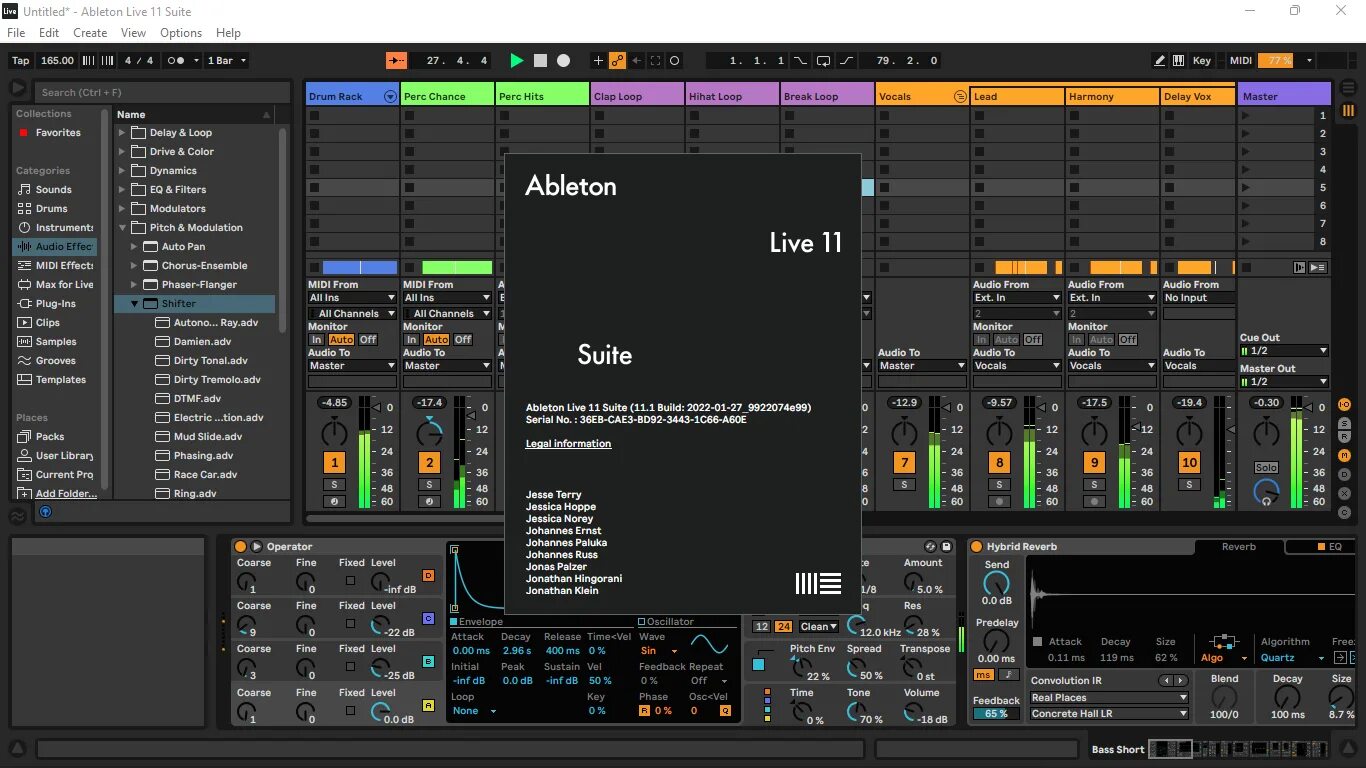This screenshot has width=1366, height=768.
Task: Toggle the Hybrid Reverb device activator
Action: (x=976, y=546)
